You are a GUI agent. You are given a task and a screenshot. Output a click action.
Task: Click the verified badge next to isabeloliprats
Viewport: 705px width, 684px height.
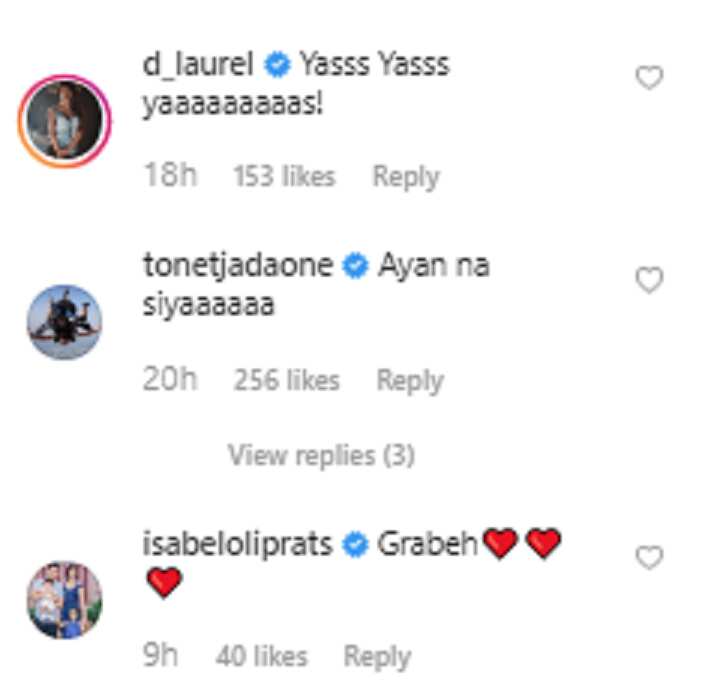pos(355,544)
